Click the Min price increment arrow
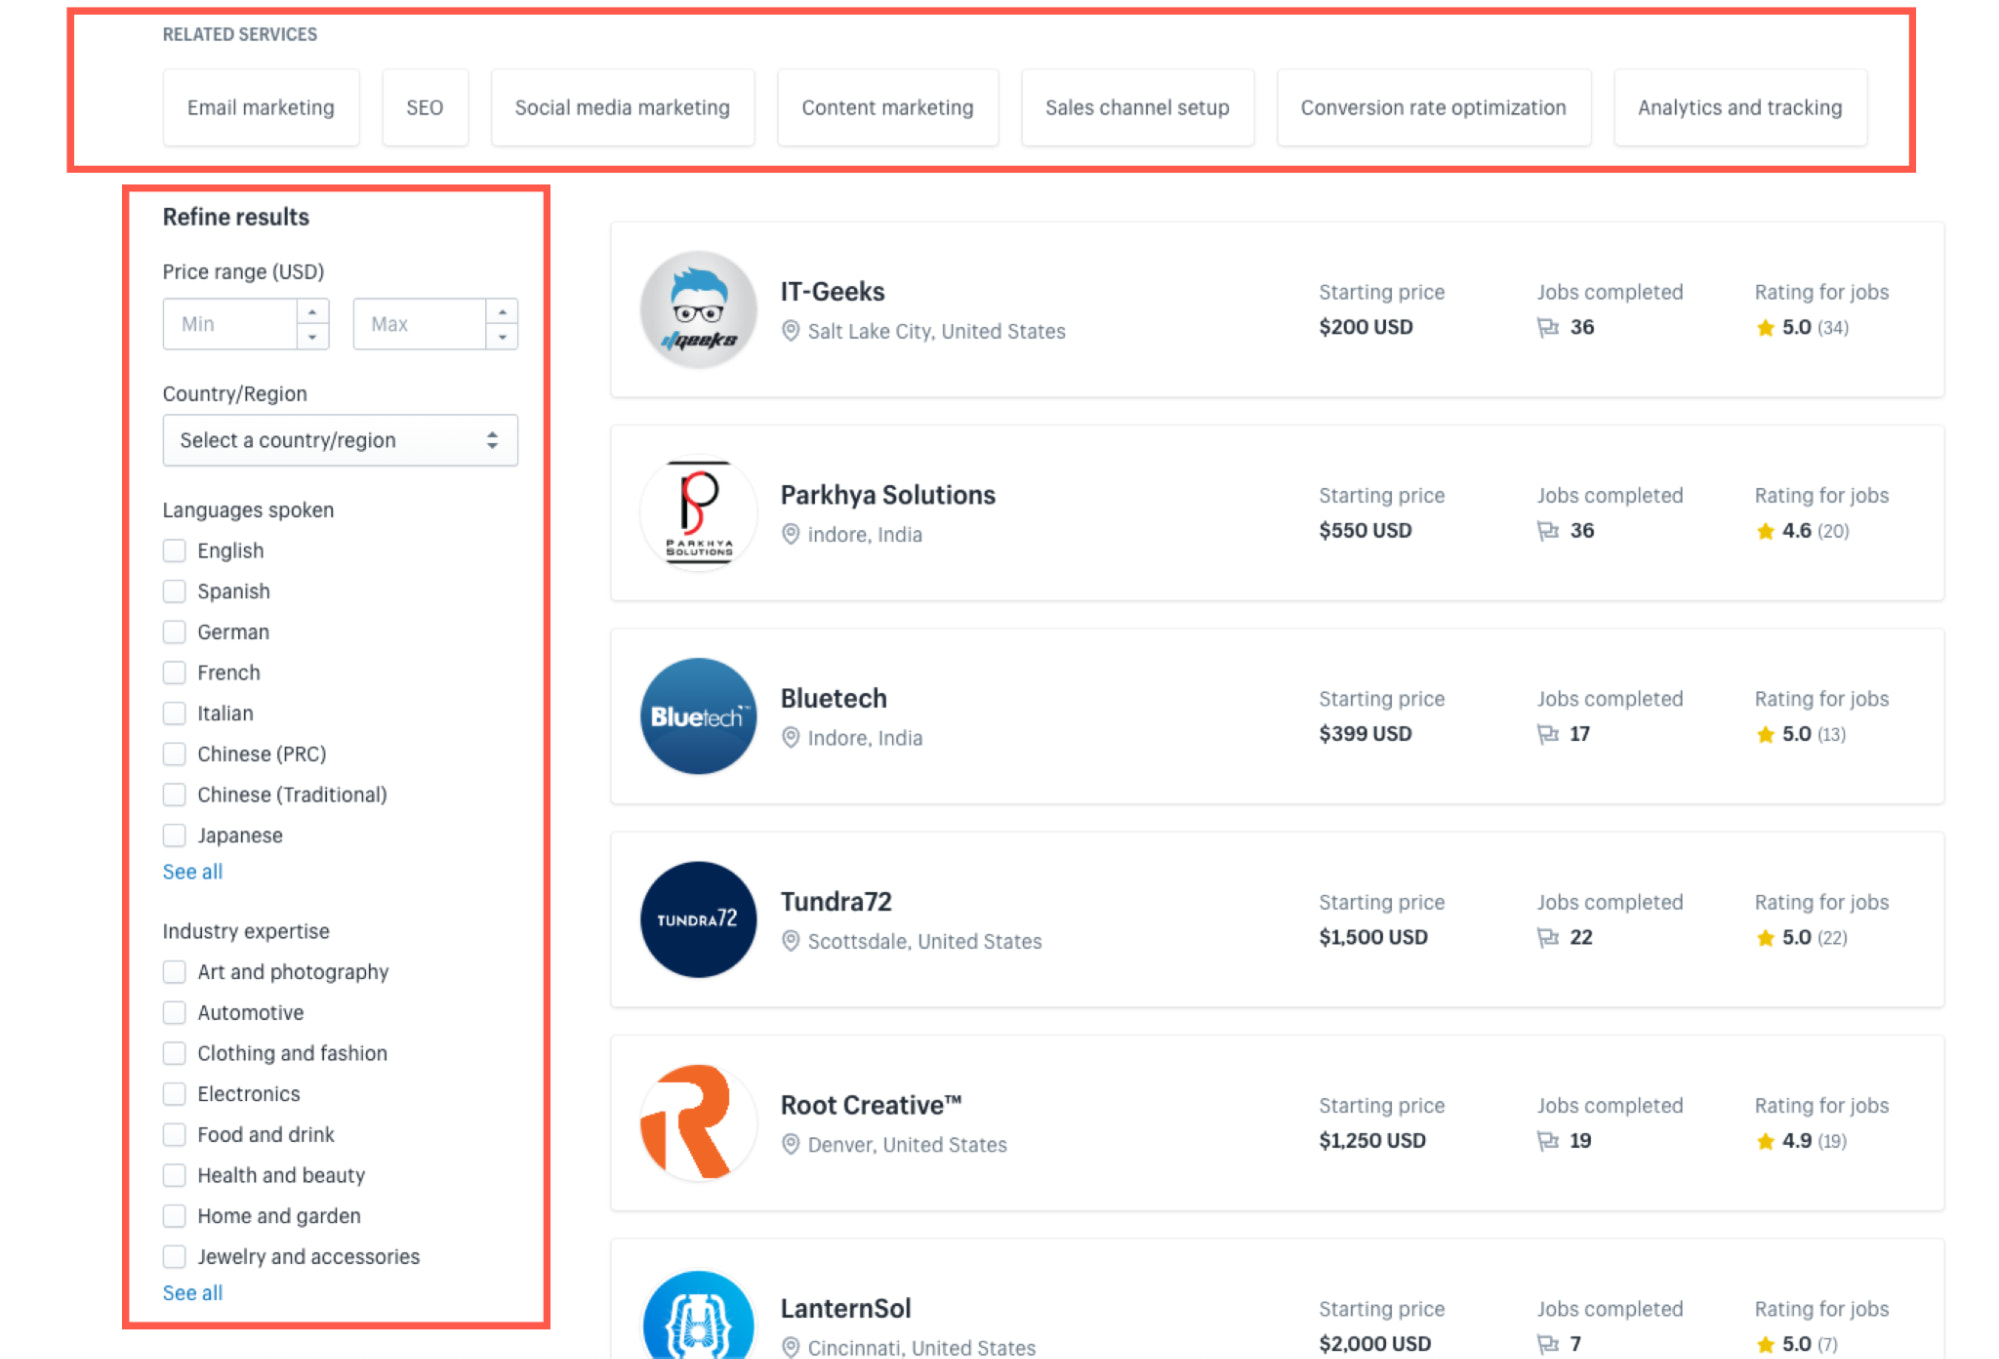 313,313
